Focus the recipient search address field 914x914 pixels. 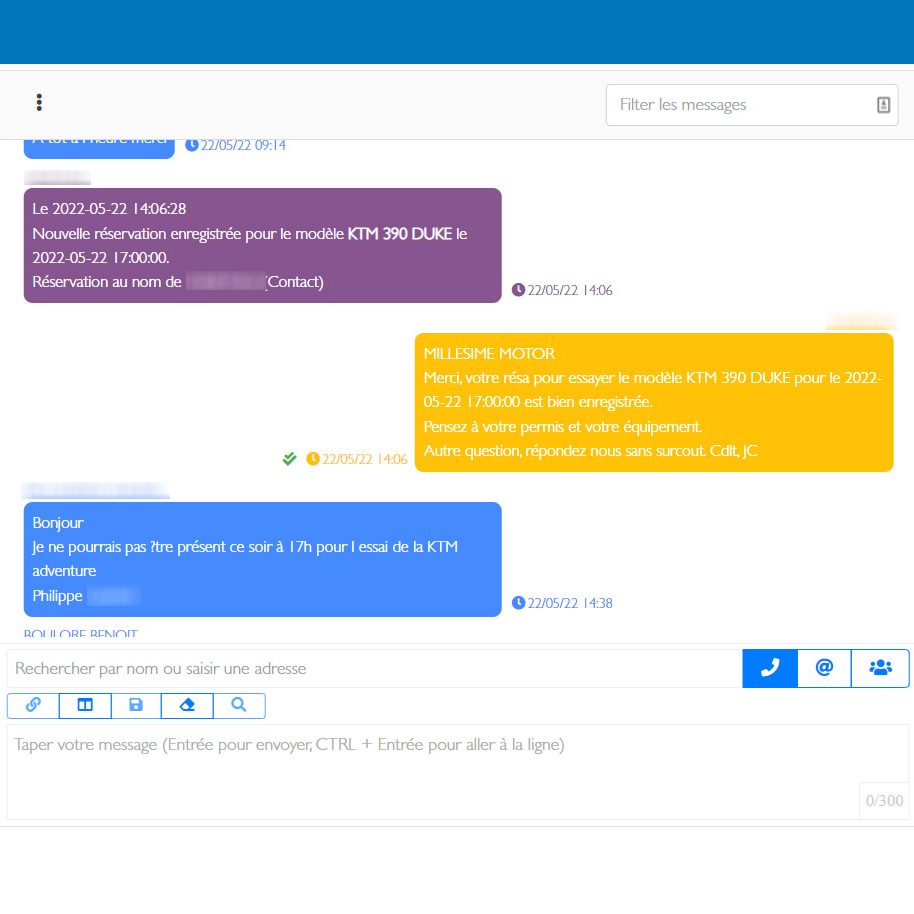[375, 668]
